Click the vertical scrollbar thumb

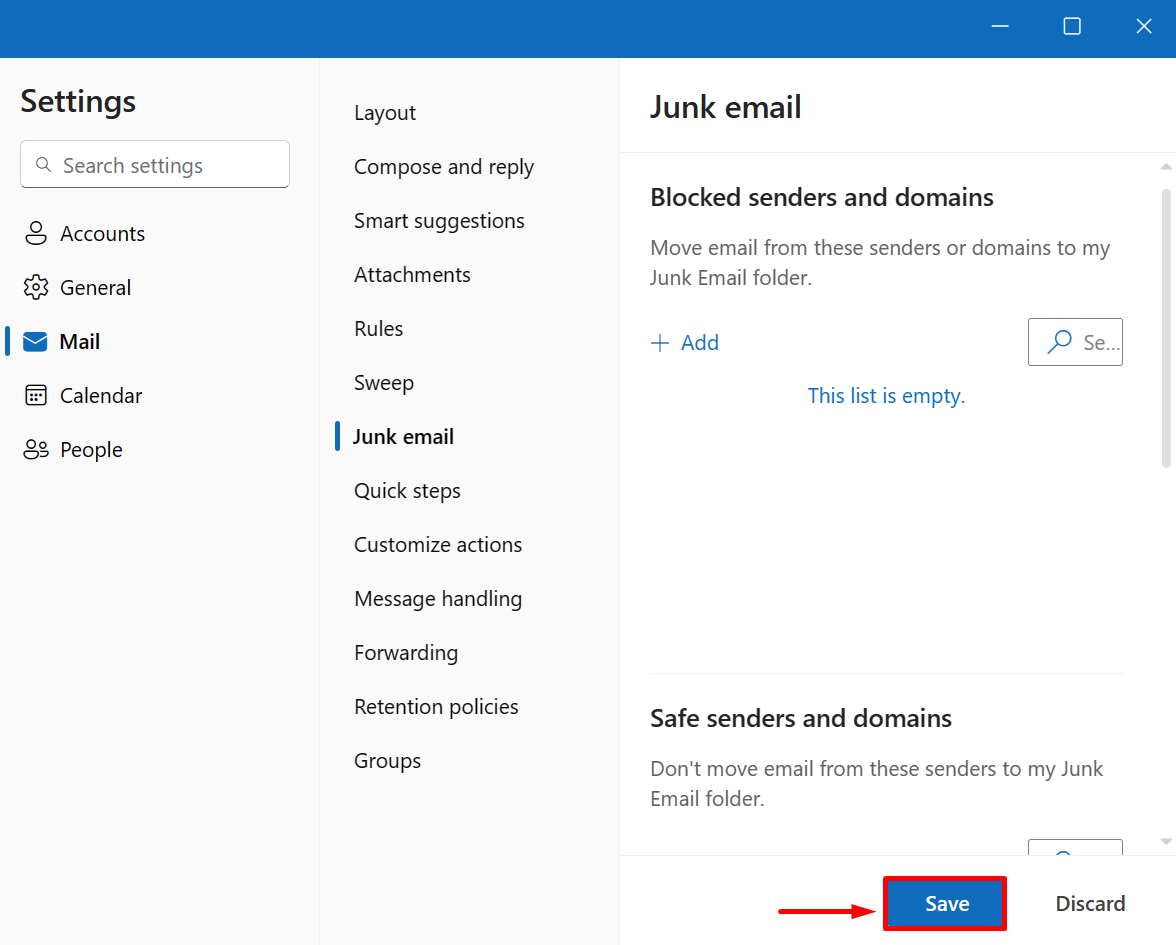[x=1166, y=328]
